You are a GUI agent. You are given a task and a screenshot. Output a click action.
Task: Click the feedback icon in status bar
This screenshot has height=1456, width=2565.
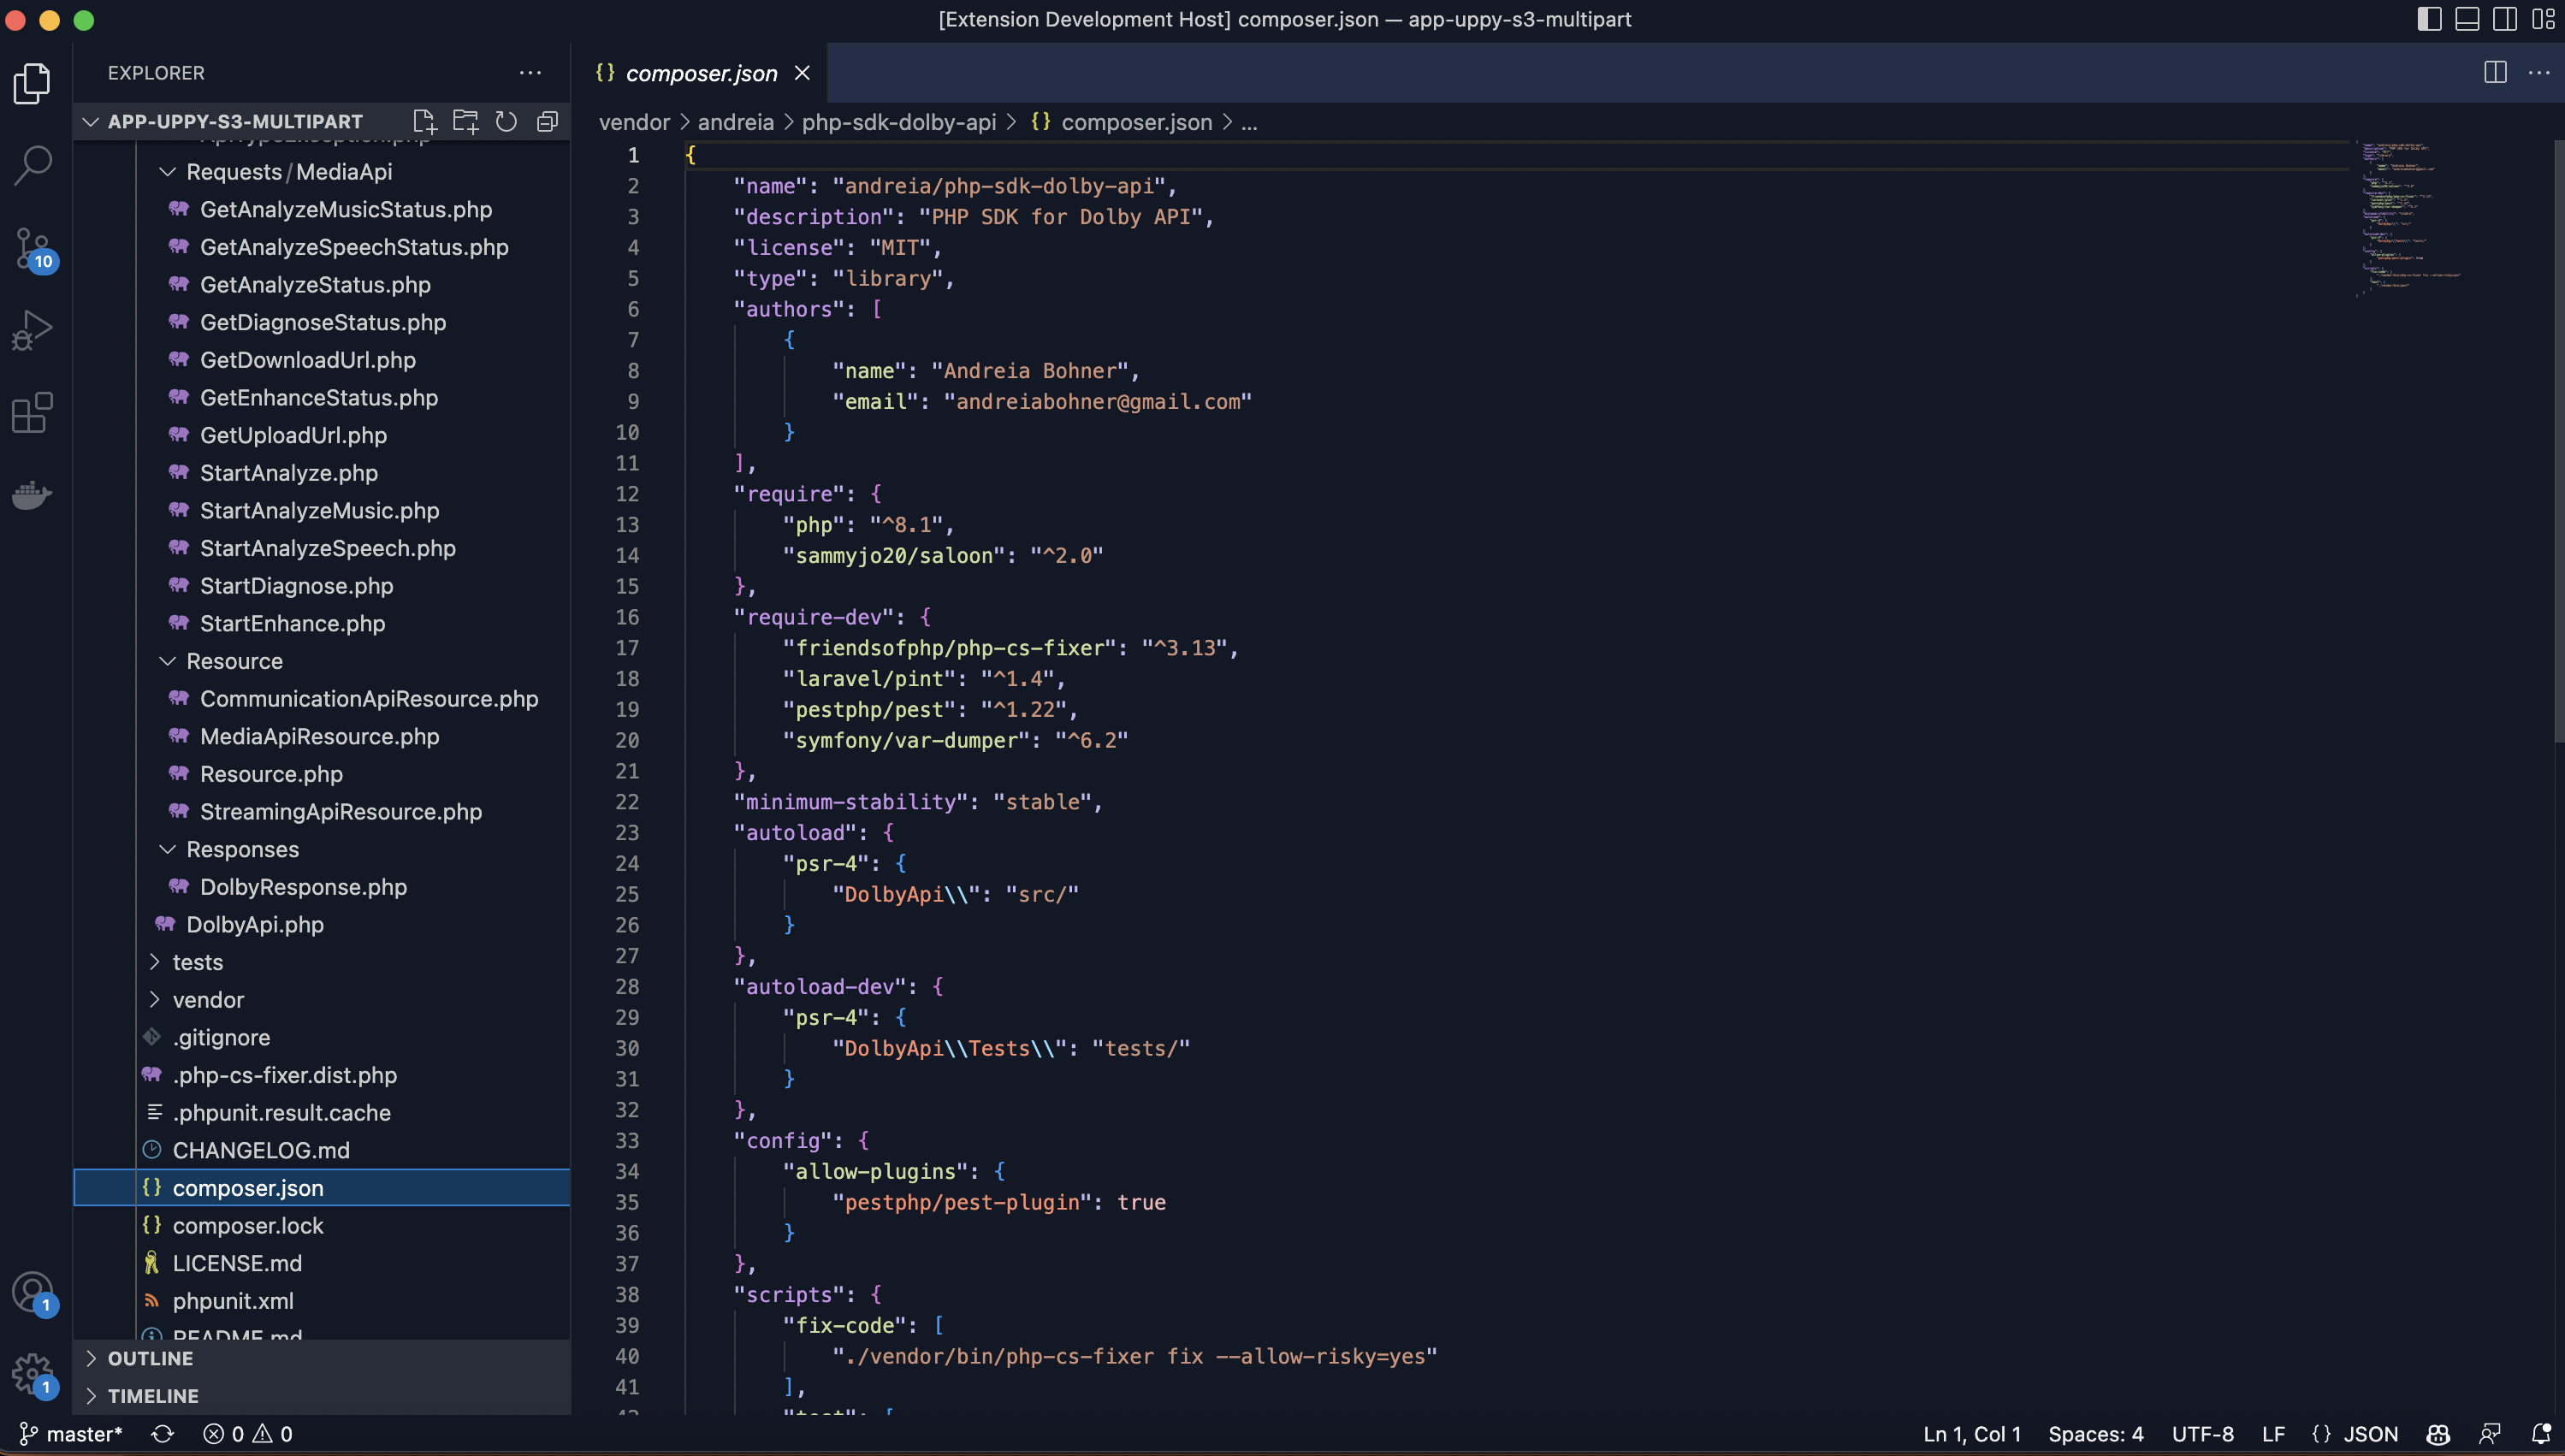(2490, 1434)
